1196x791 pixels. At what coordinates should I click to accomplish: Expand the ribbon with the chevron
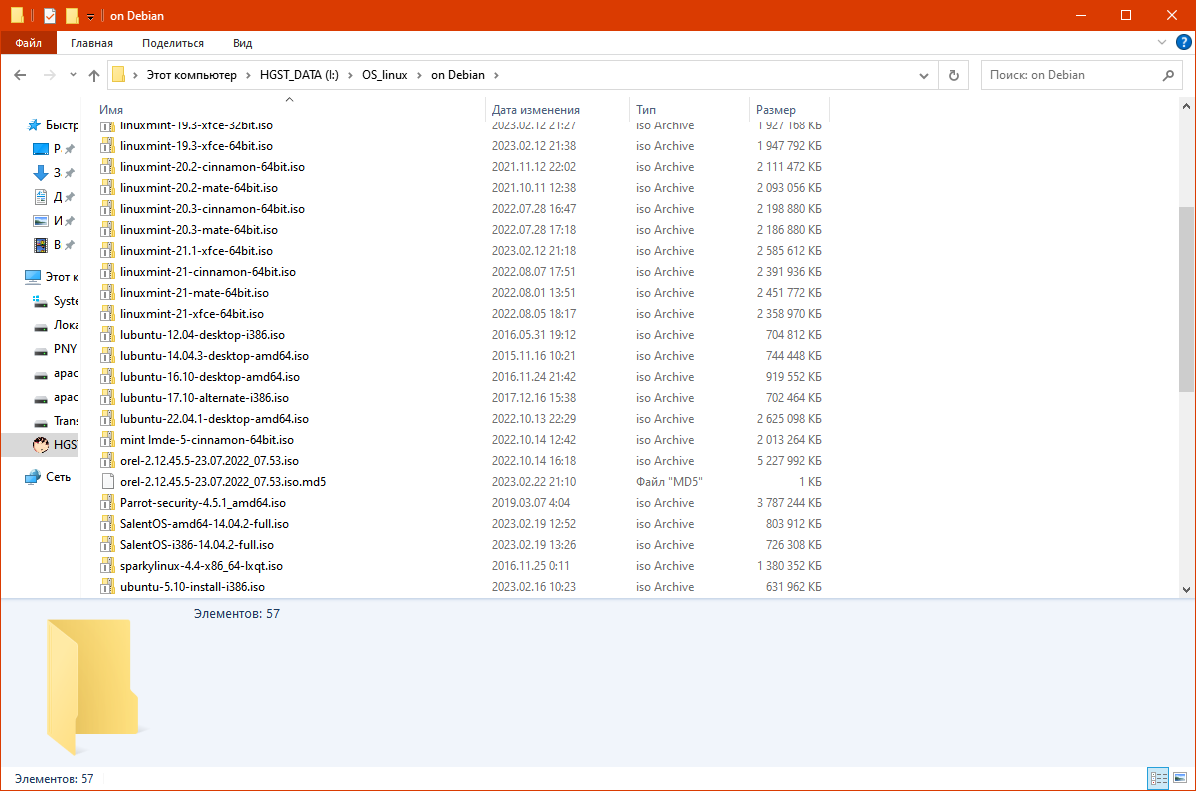pos(1162,43)
